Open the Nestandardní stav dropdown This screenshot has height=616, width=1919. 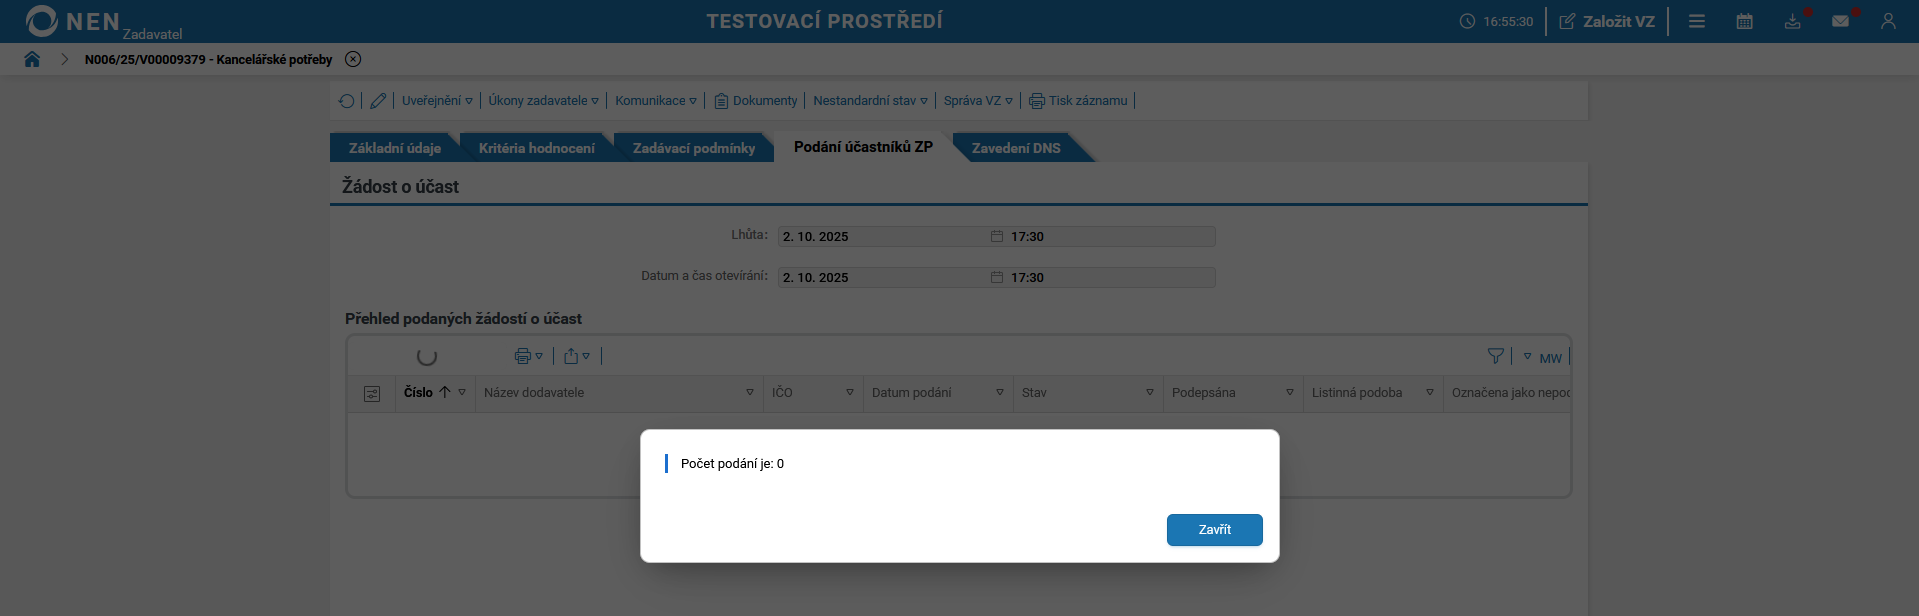870,101
